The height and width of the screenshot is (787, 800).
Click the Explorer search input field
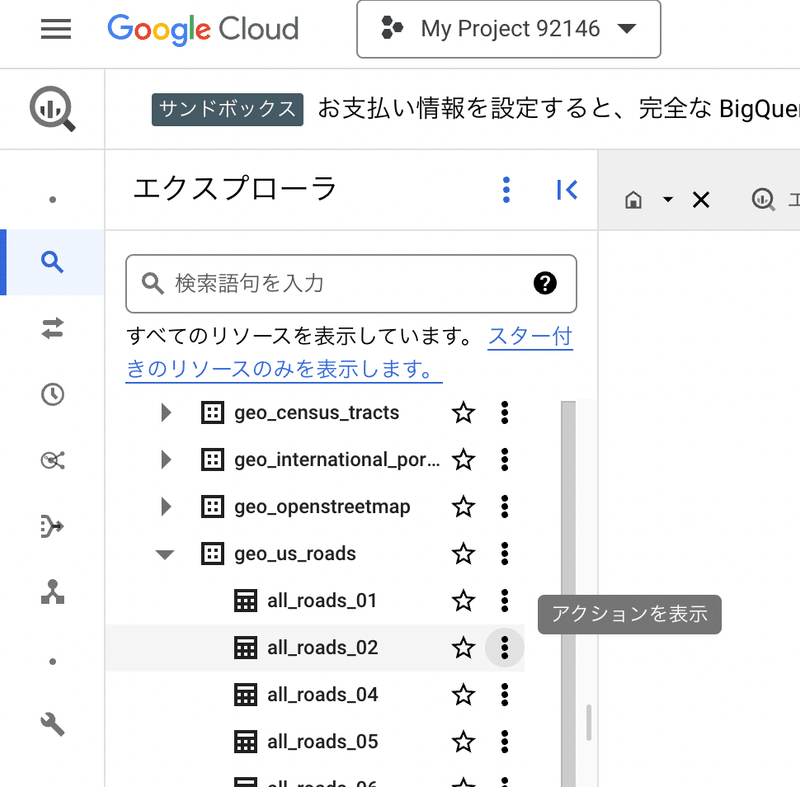340,284
